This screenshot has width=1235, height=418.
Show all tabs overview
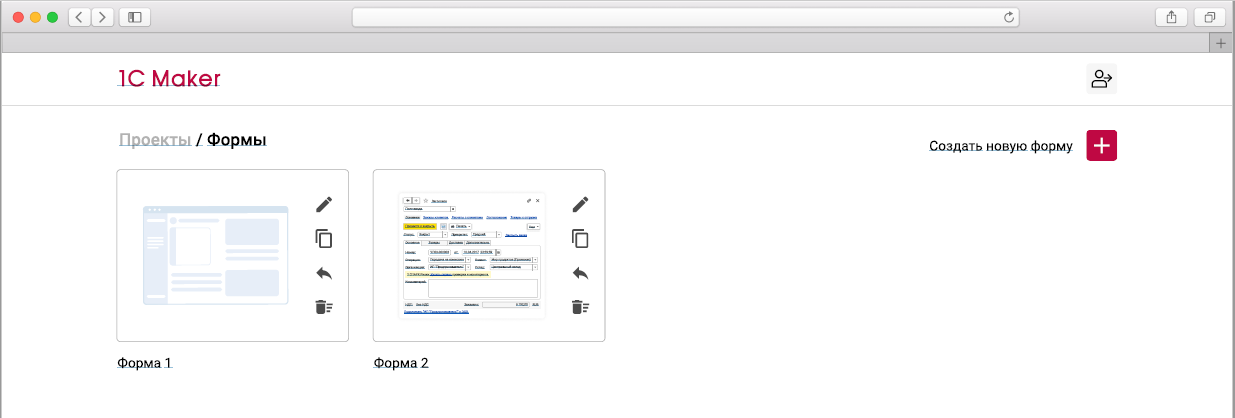(1209, 17)
